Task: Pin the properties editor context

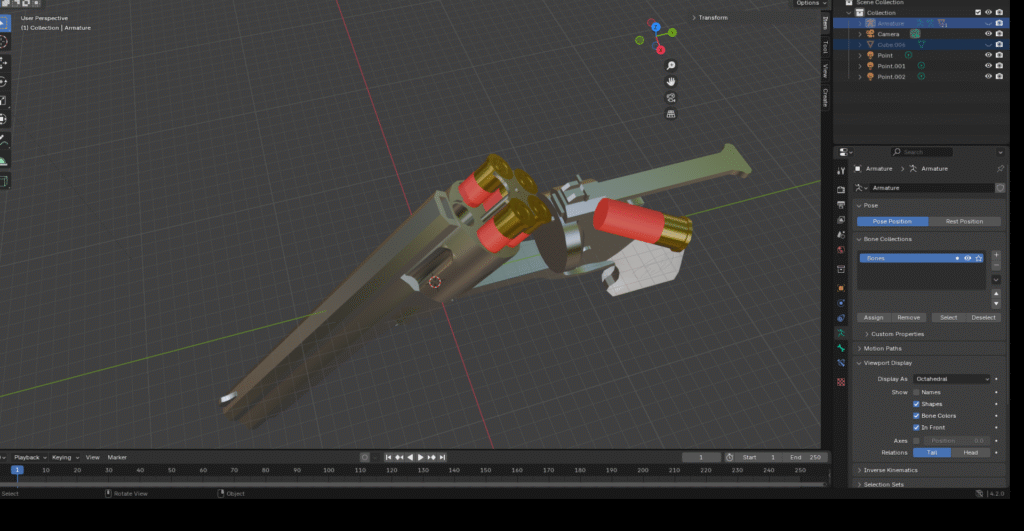Action: [x=1000, y=169]
